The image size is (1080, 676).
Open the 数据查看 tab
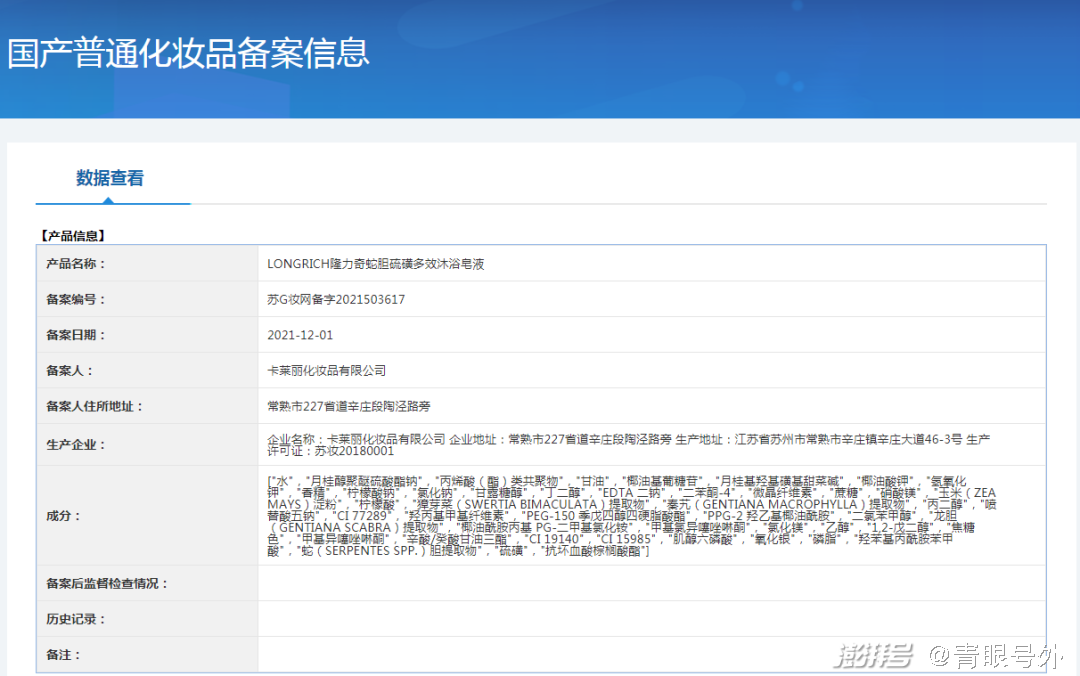110,179
